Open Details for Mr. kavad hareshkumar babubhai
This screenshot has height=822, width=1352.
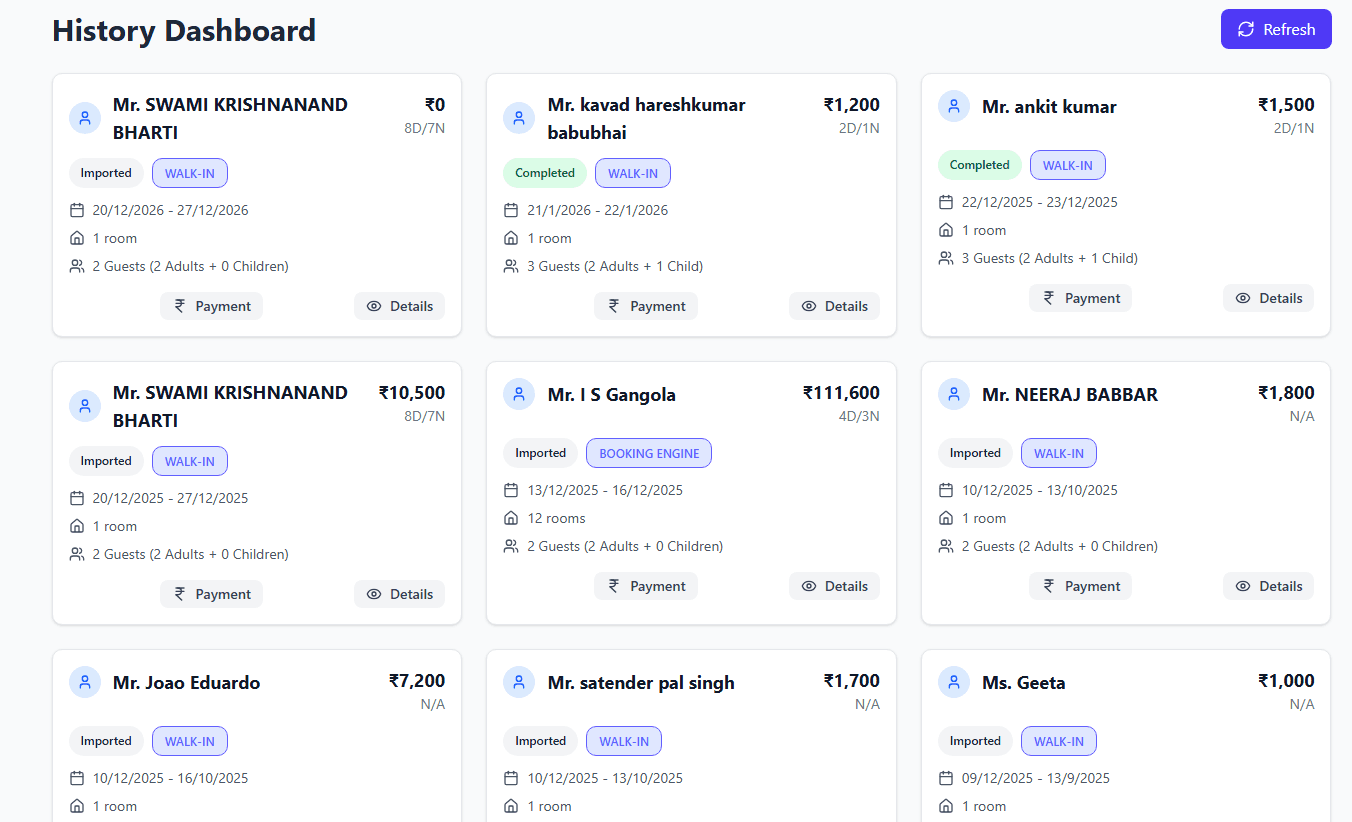[x=834, y=306]
